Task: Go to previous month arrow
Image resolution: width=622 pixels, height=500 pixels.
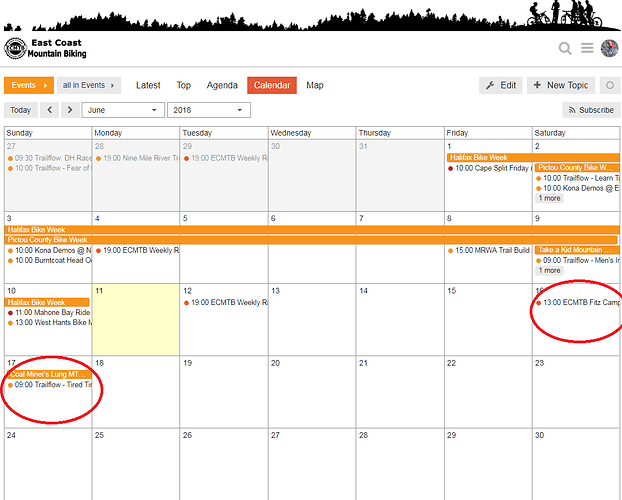Action: pos(50,110)
